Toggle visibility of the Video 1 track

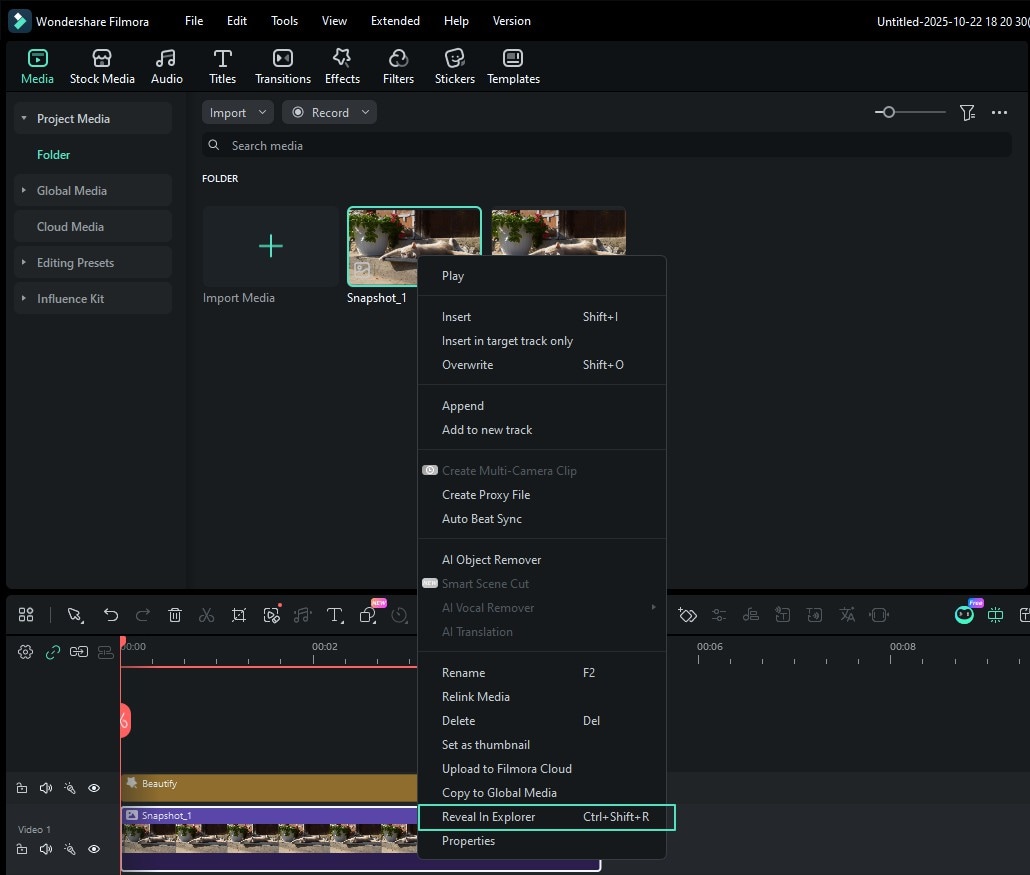click(94, 849)
